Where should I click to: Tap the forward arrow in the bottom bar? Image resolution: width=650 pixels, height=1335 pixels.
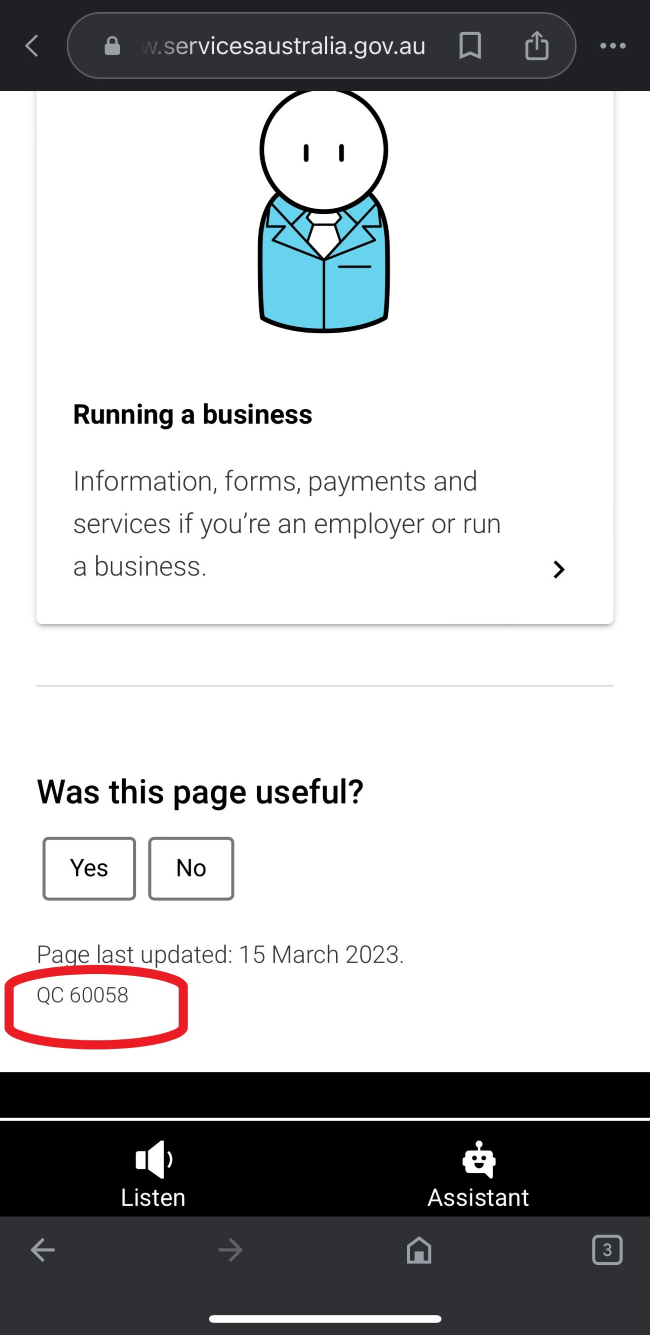[x=231, y=1250]
